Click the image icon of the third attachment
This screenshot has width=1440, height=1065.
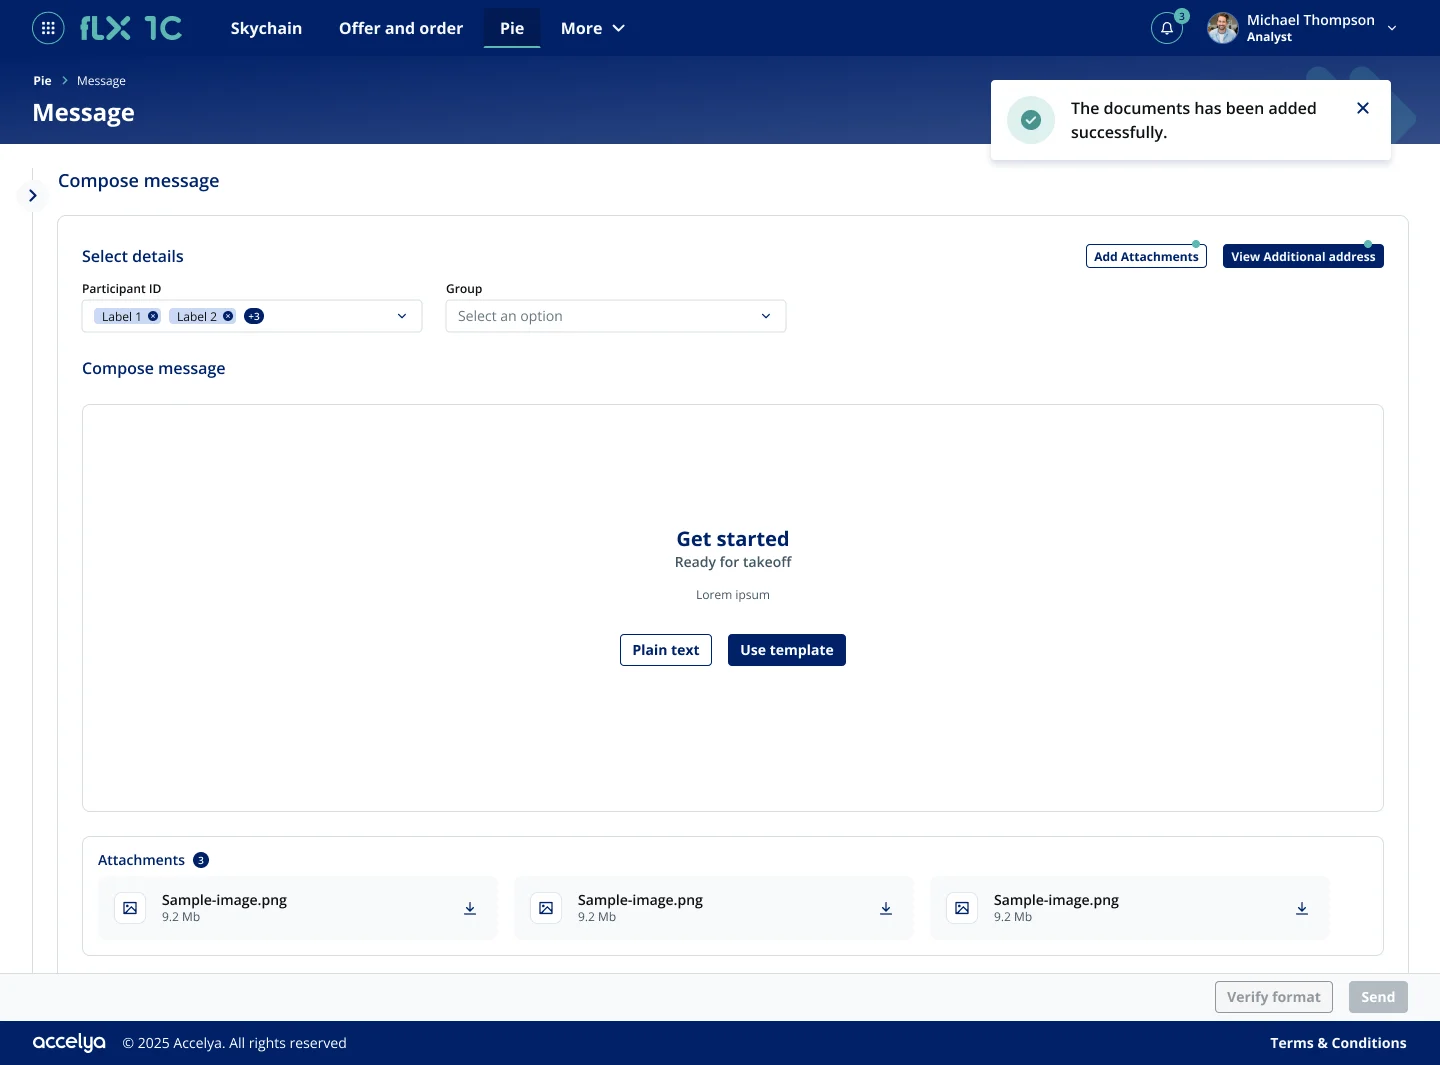[x=962, y=908]
